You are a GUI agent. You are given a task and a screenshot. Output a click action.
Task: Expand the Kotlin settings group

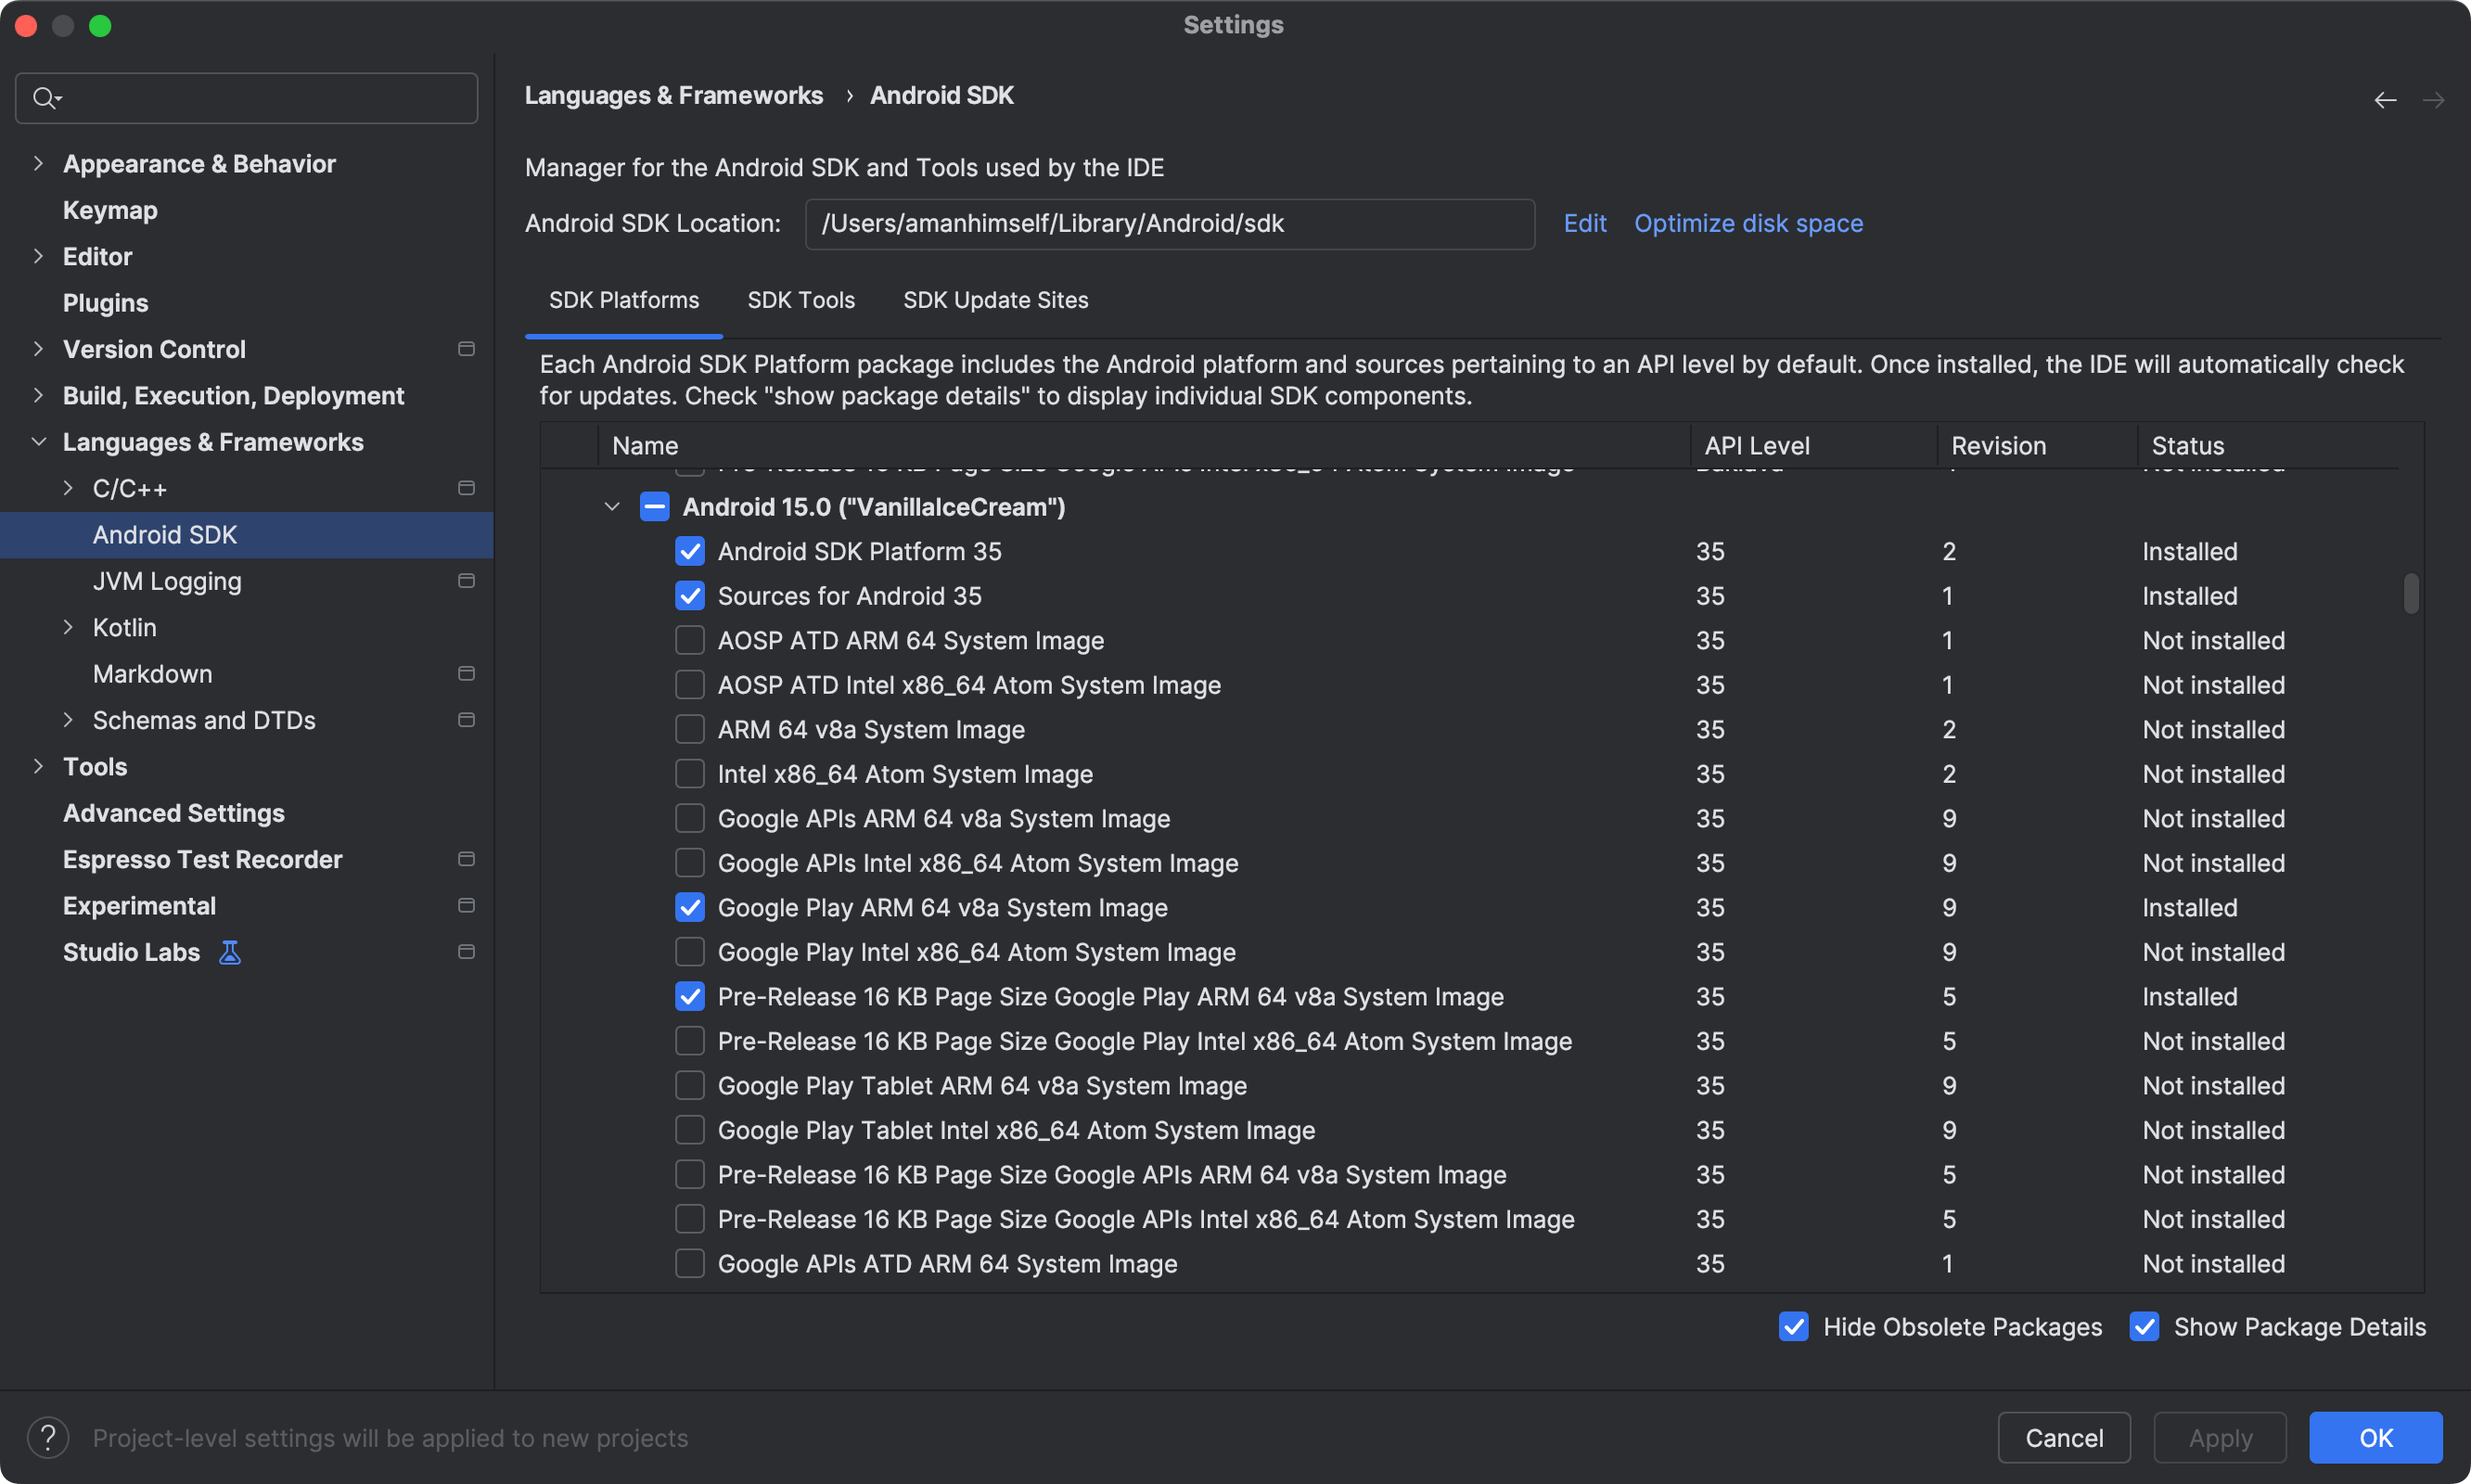(x=68, y=627)
